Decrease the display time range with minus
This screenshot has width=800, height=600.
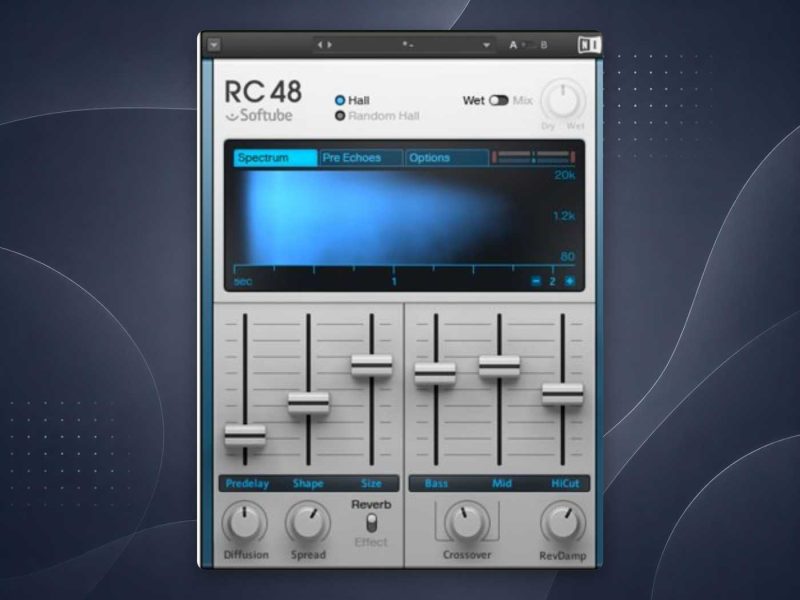(536, 281)
